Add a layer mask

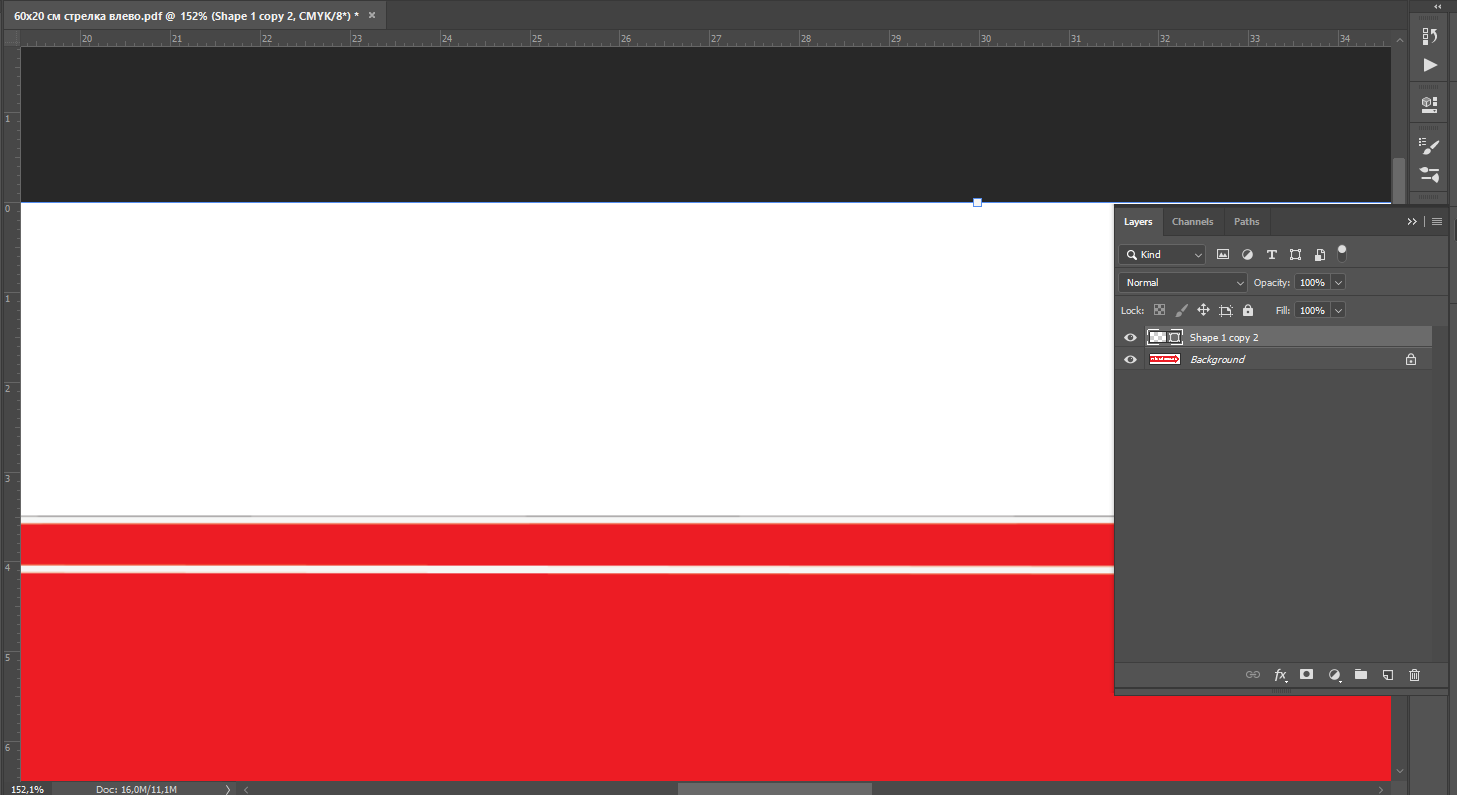(1306, 675)
